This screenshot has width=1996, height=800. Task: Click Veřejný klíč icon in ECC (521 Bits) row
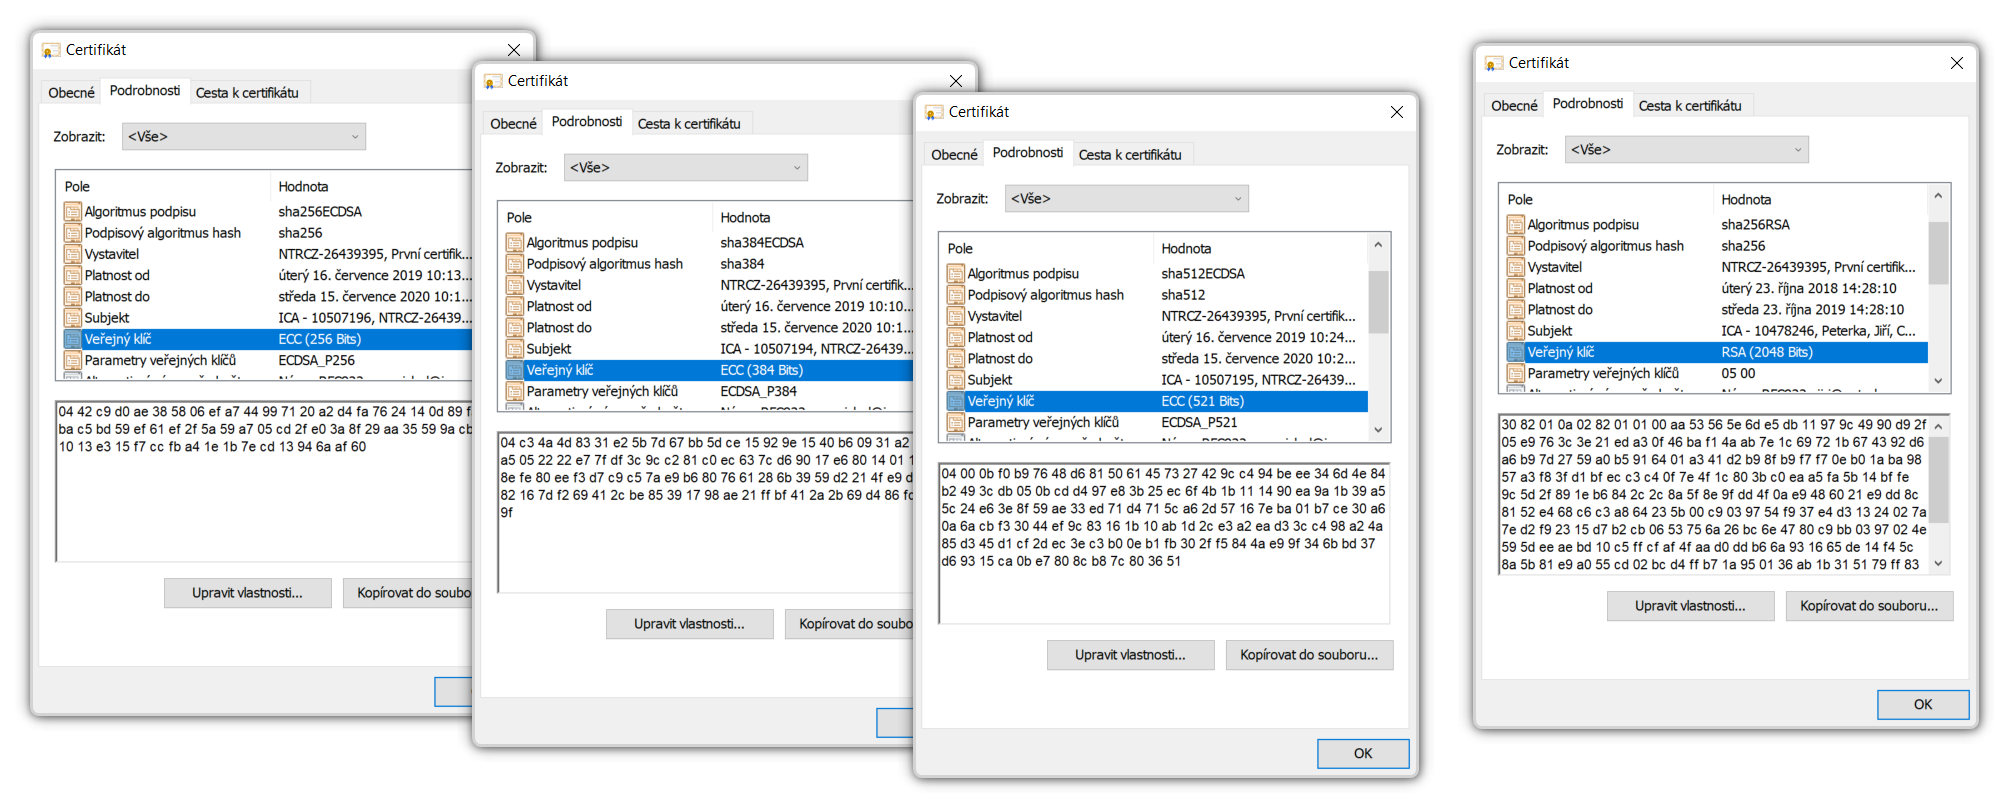[x=955, y=401]
